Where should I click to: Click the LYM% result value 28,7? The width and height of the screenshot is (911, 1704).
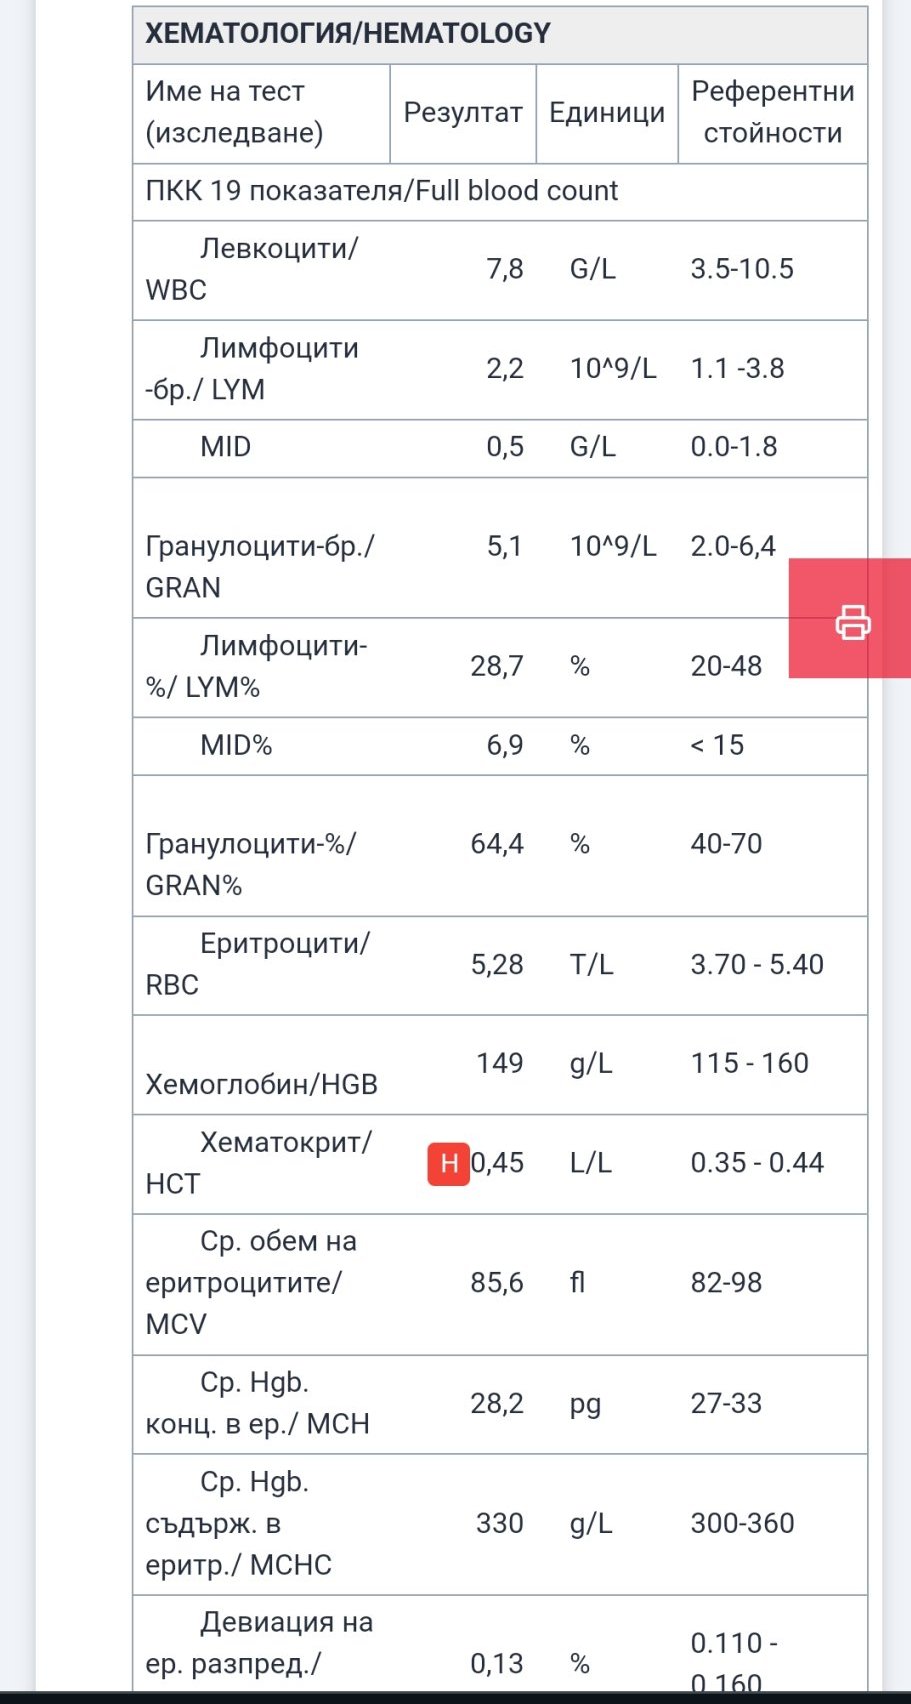pyautogui.click(x=497, y=666)
